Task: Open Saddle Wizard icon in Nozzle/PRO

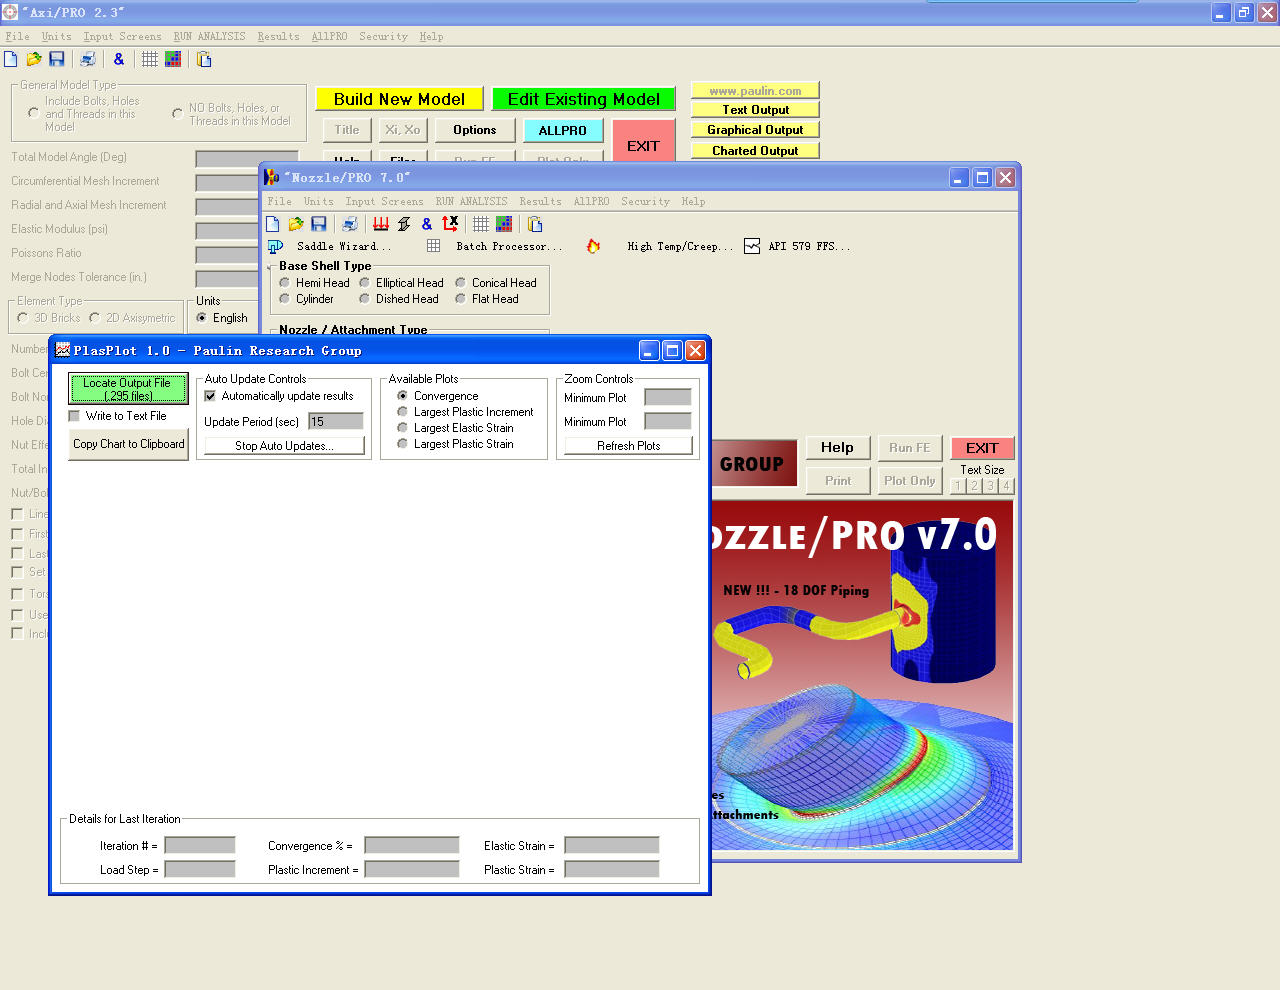Action: [x=276, y=246]
